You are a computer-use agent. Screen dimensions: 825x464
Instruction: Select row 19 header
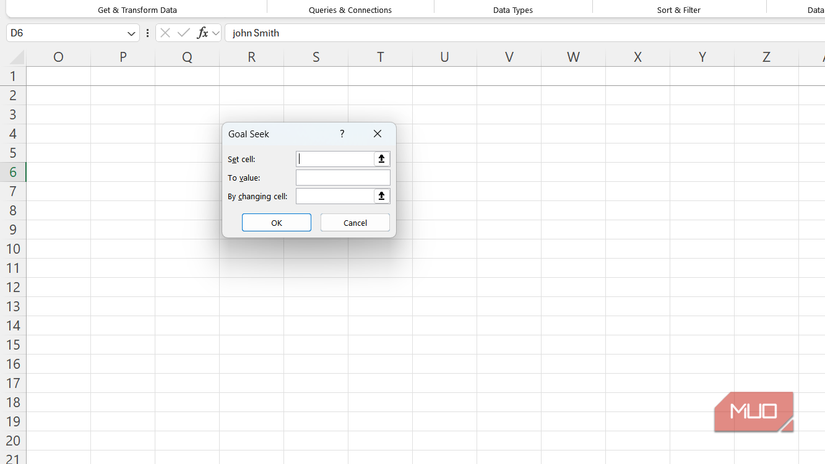pos(13,421)
